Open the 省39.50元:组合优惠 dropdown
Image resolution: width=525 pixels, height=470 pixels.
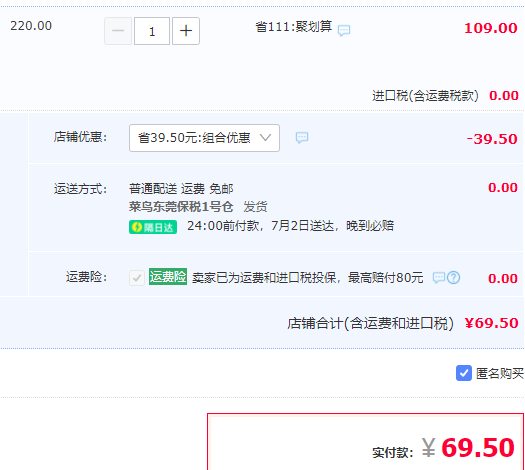click(x=204, y=138)
